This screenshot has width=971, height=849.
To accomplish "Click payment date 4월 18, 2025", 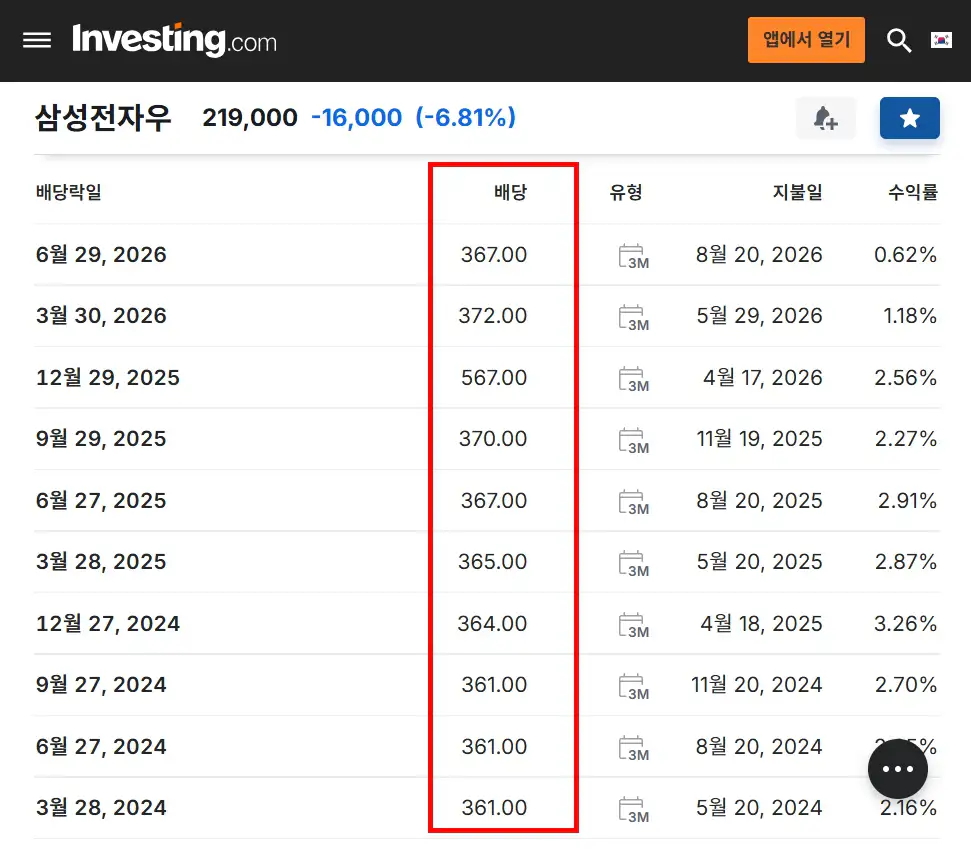I will (762, 623).
